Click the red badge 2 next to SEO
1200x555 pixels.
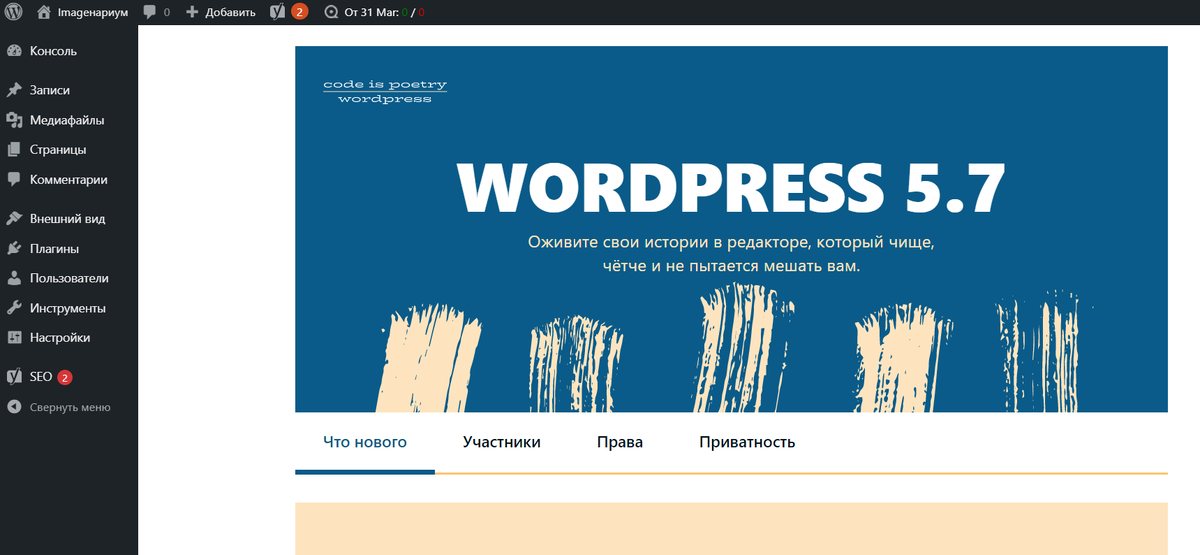click(65, 377)
